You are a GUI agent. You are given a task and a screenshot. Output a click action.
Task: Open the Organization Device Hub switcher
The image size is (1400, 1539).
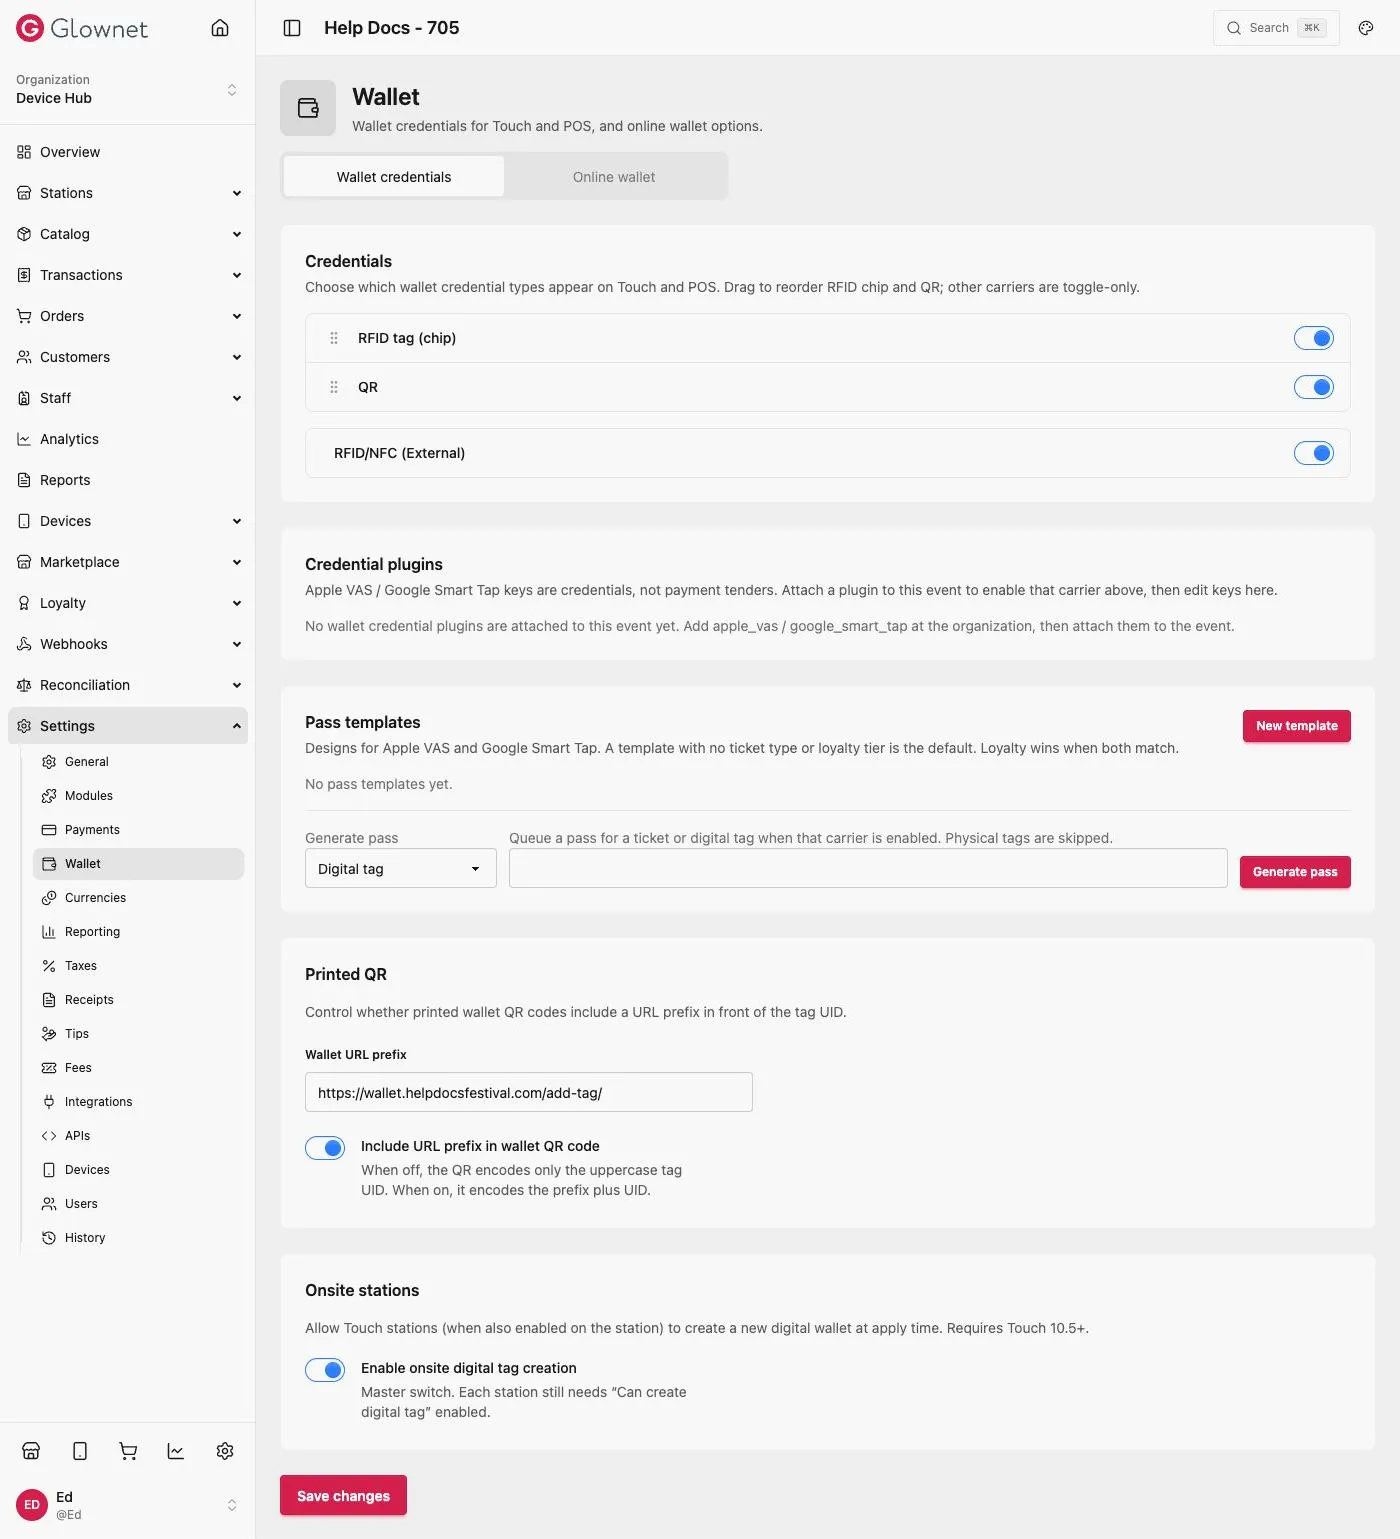tap(128, 89)
